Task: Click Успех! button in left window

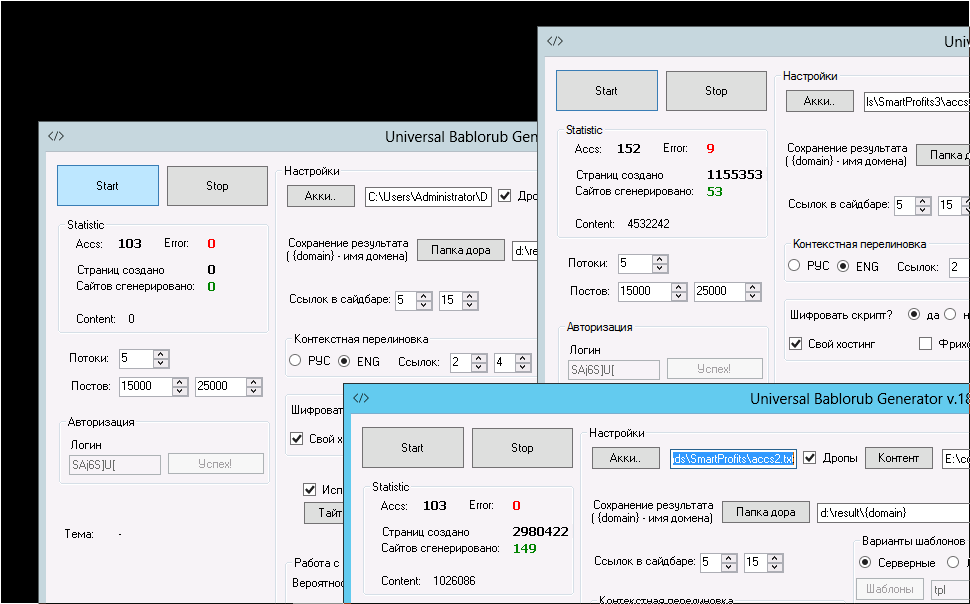Action: coord(215,464)
